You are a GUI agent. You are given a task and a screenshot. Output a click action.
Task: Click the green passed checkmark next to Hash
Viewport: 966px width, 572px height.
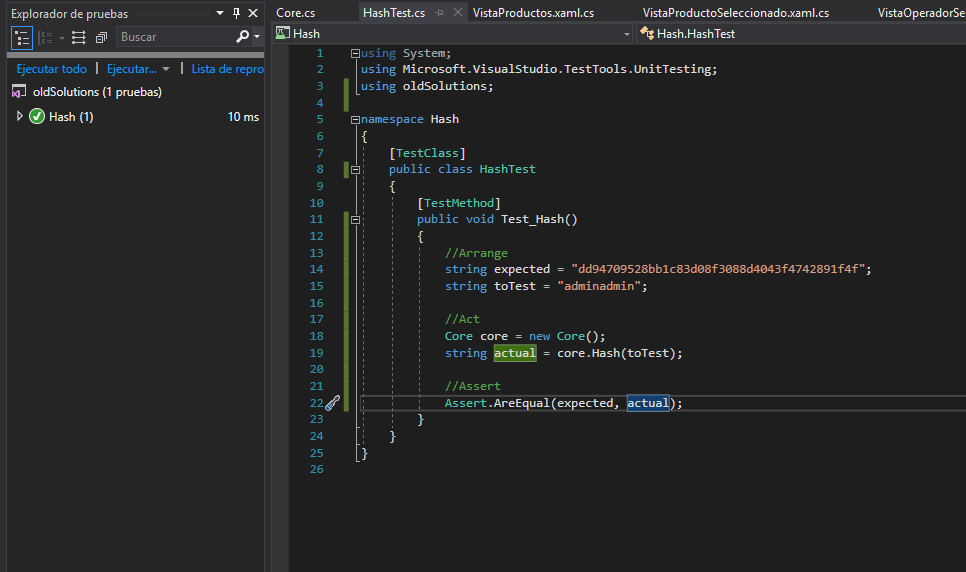[38, 117]
